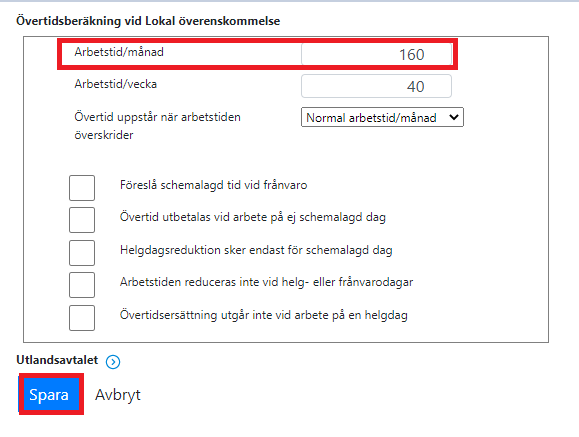The height and width of the screenshot is (437, 579).
Task: Enable Övertidsersättning utgår inte vid arbete checkbox
Action: [82, 318]
